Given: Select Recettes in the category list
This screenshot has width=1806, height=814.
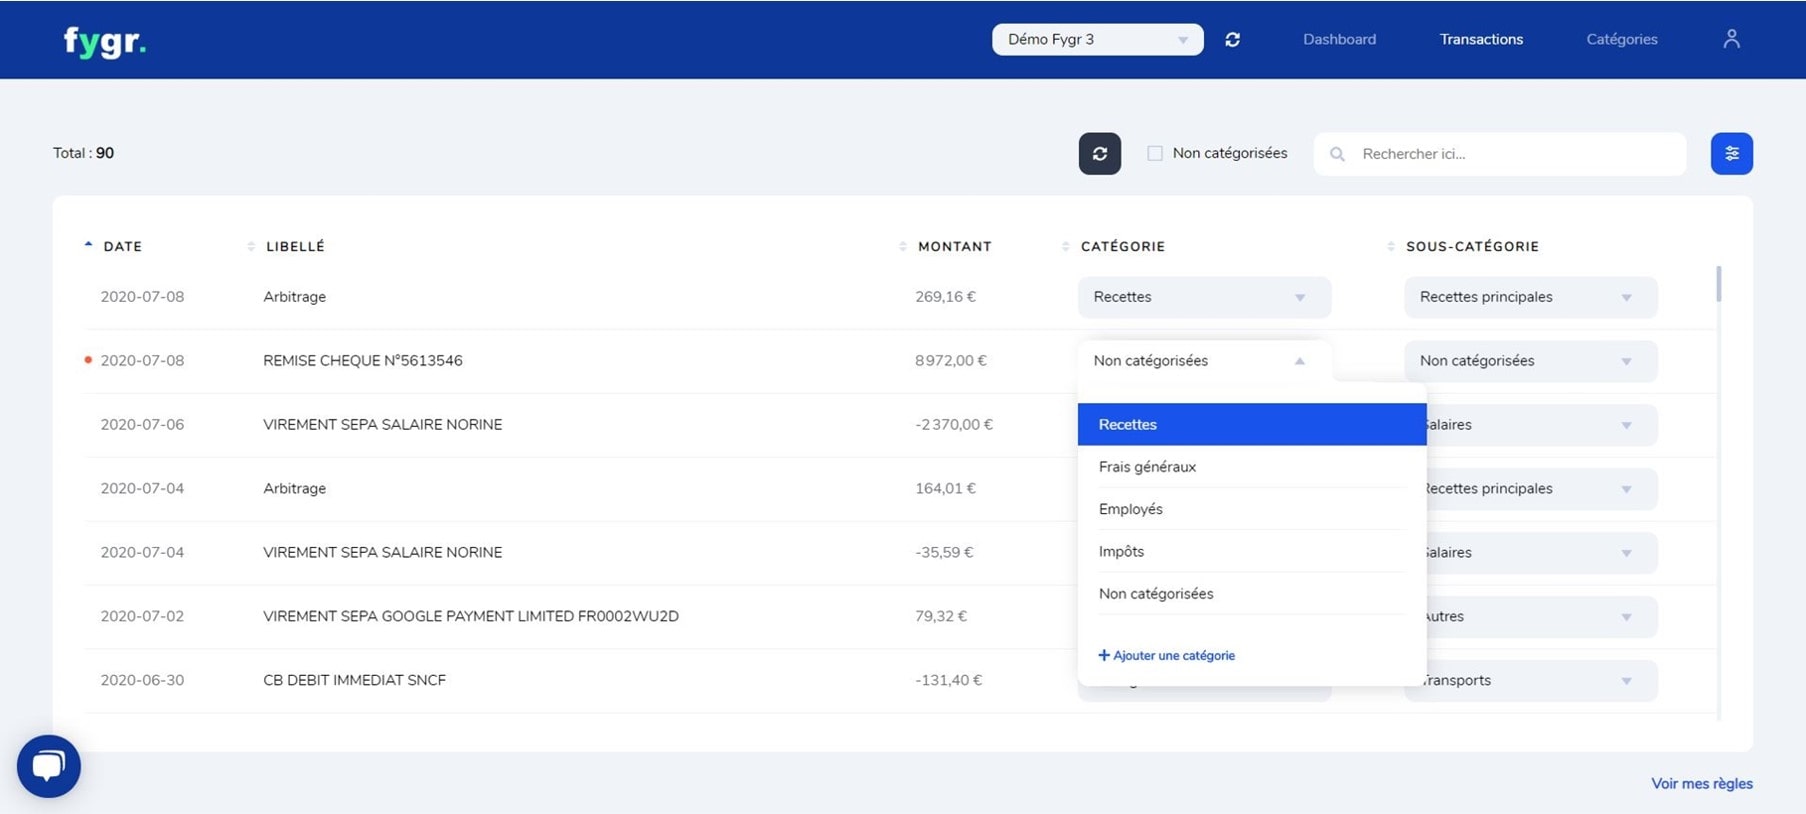Looking at the screenshot, I should tap(1252, 424).
